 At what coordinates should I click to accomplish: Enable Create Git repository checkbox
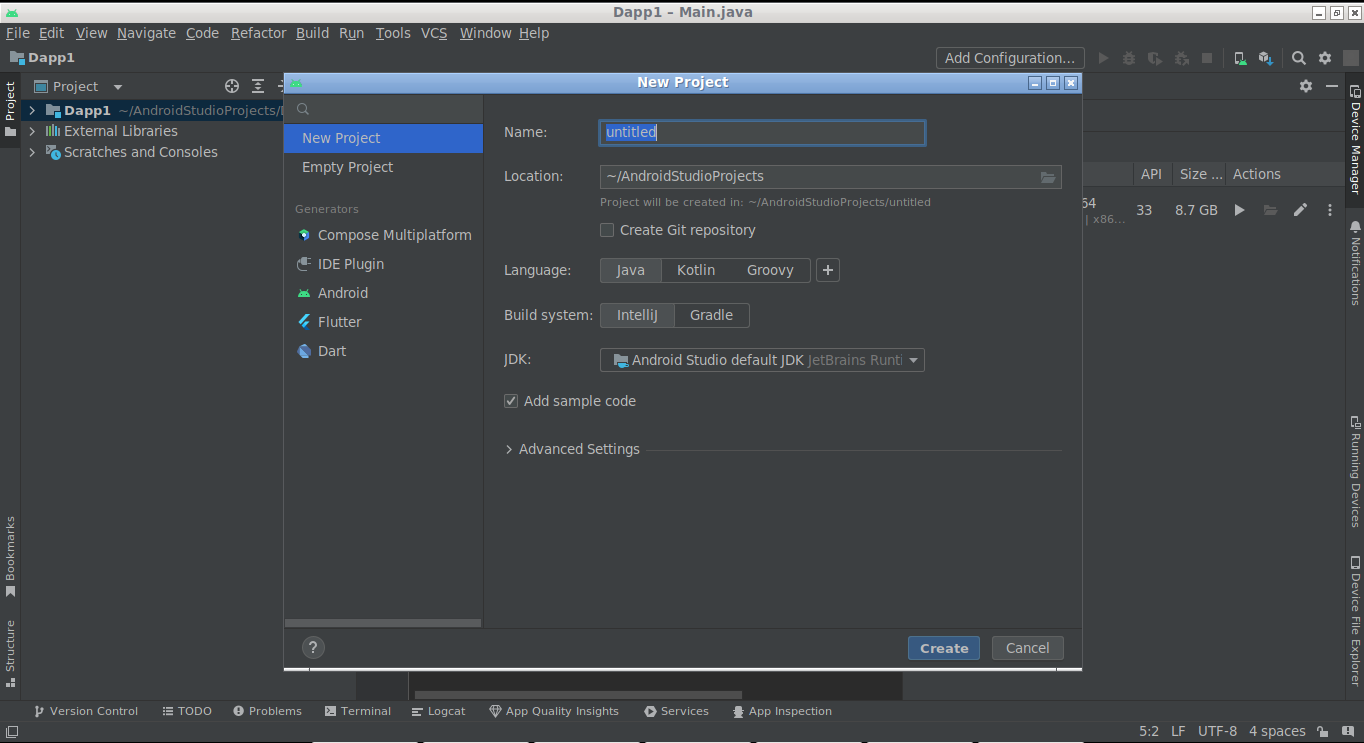click(607, 230)
